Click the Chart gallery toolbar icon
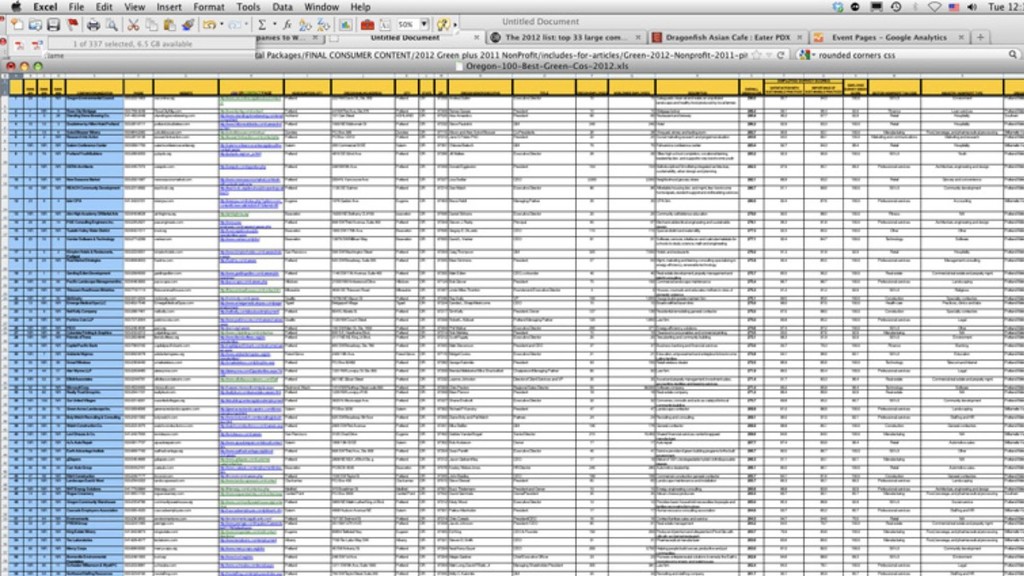 click(345, 25)
